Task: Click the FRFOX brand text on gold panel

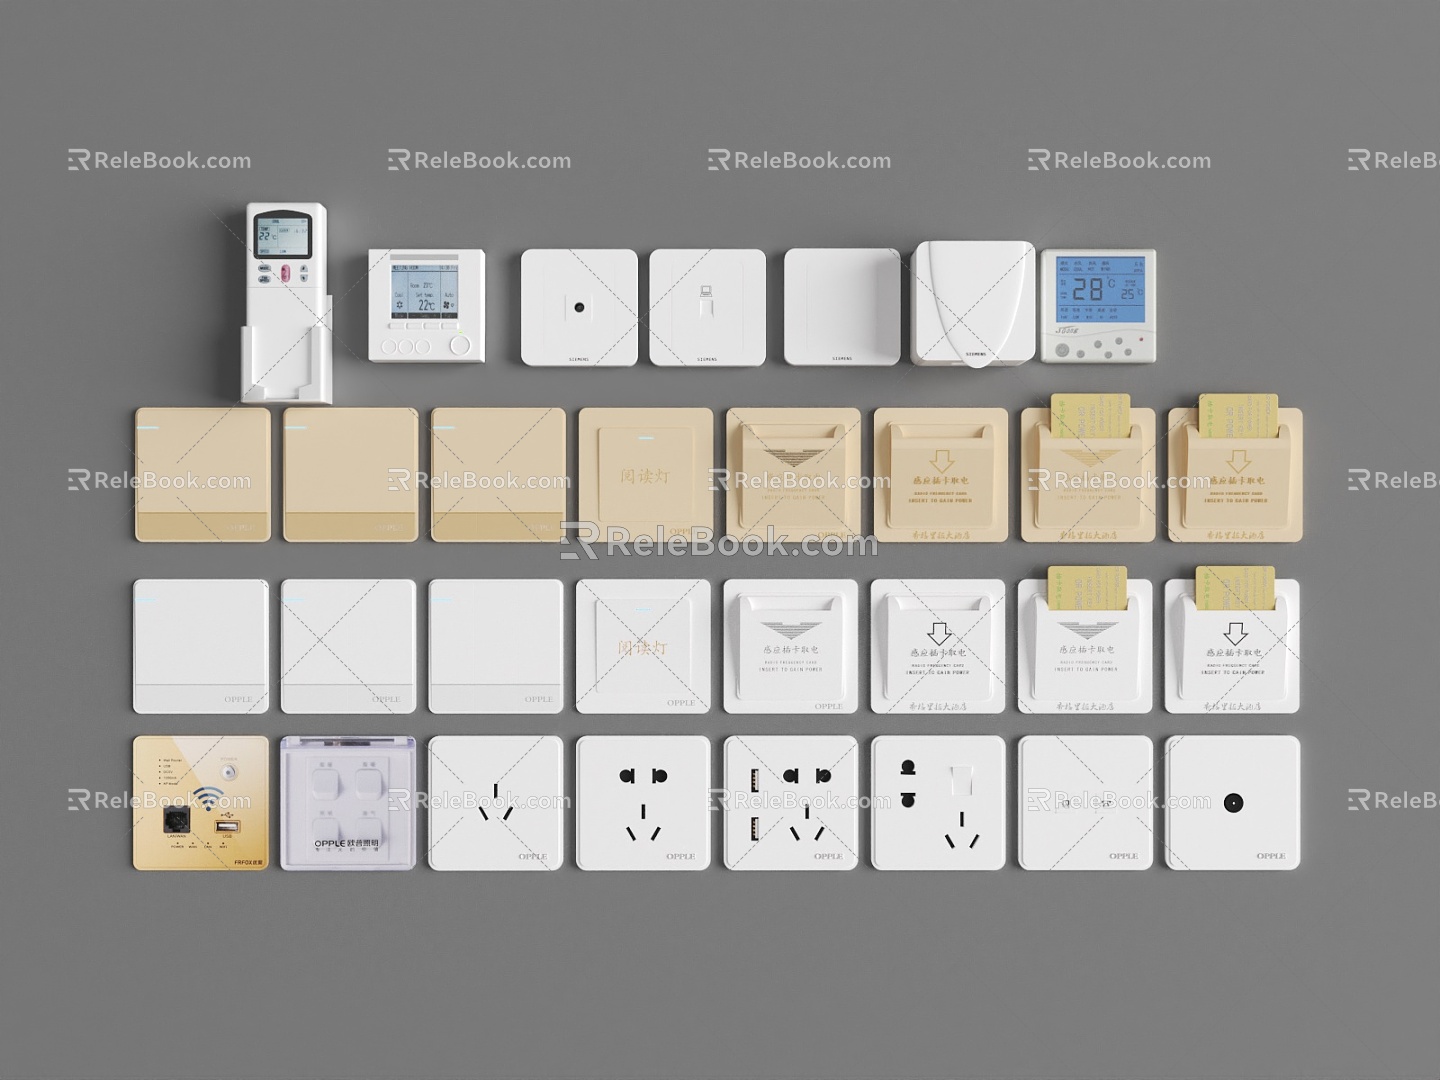Action: (247, 861)
